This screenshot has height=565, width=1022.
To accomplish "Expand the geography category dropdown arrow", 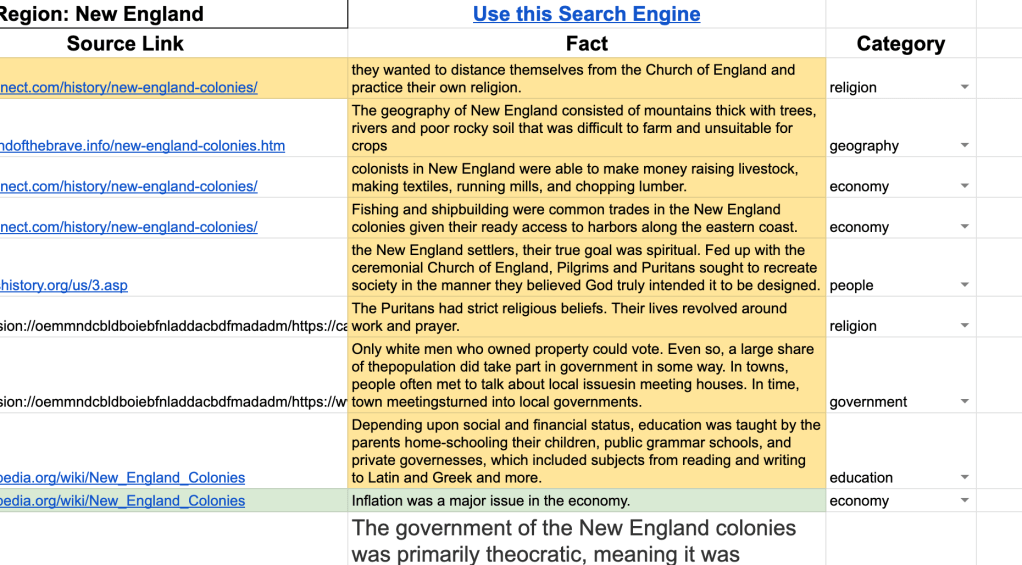I will tap(964, 146).
